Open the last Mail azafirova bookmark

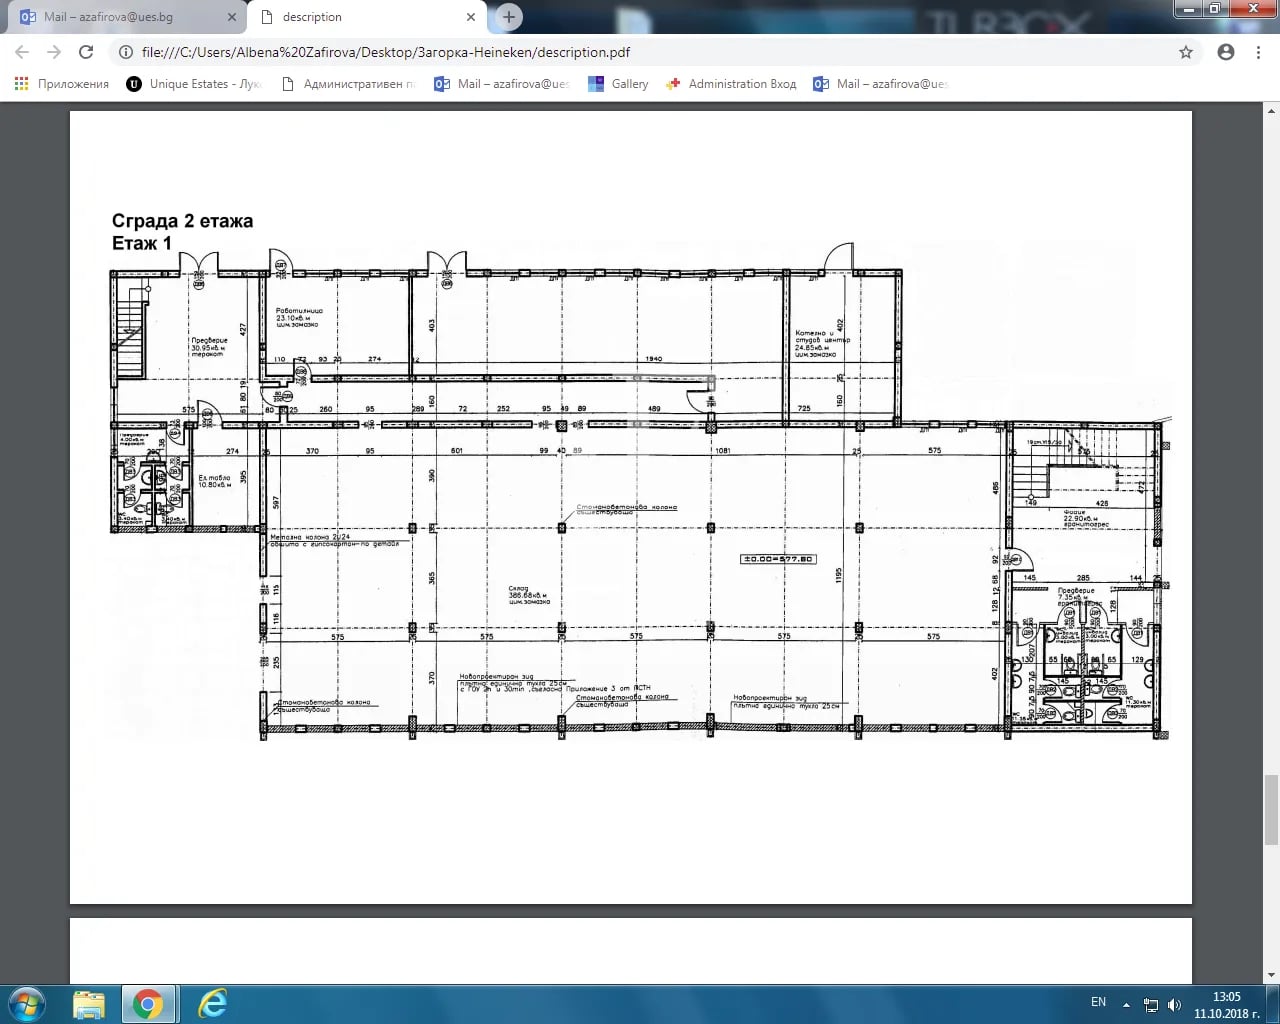tap(880, 84)
